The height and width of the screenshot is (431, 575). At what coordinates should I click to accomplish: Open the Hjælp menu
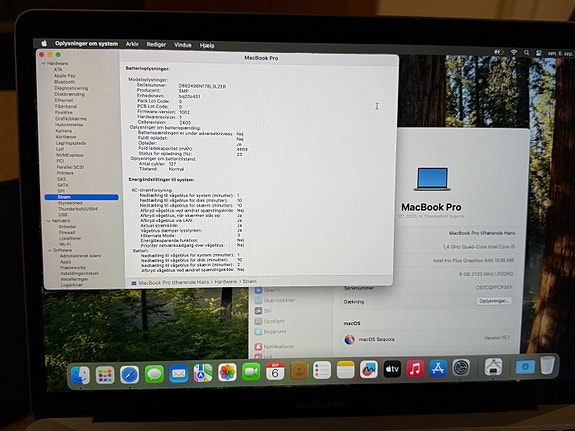pyautogui.click(x=207, y=45)
